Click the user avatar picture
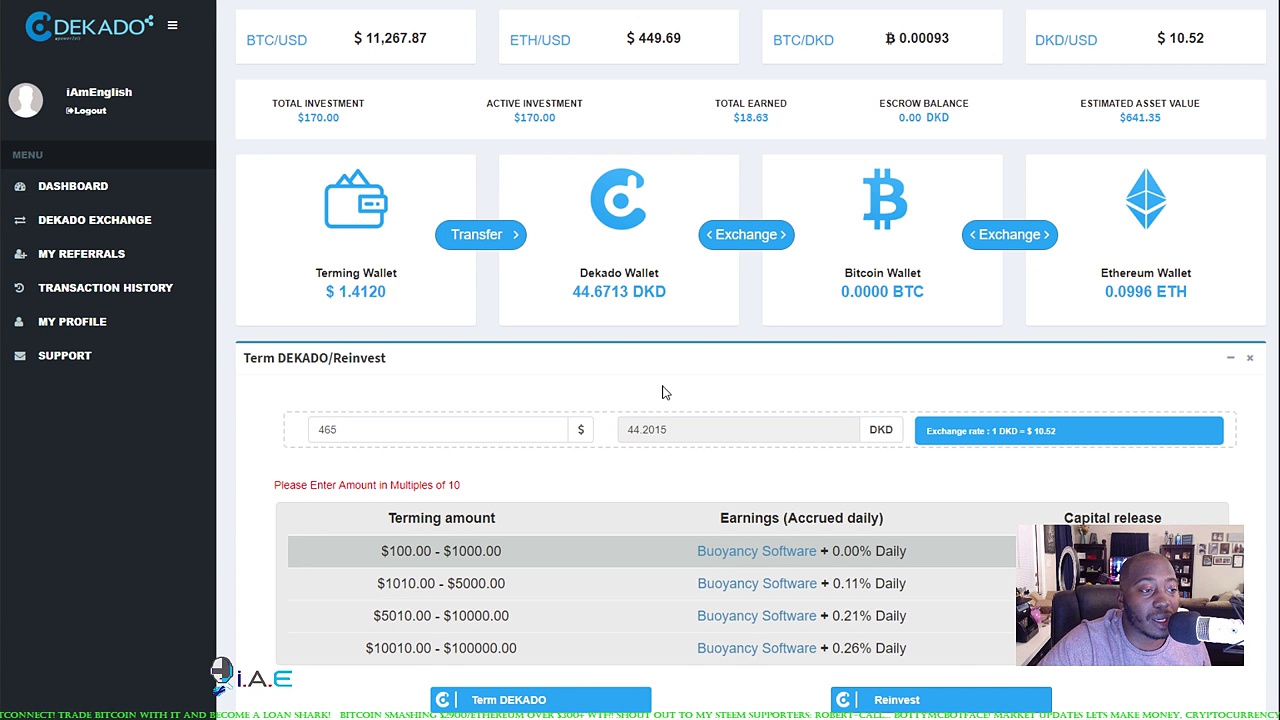1280x720 pixels. [x=26, y=100]
